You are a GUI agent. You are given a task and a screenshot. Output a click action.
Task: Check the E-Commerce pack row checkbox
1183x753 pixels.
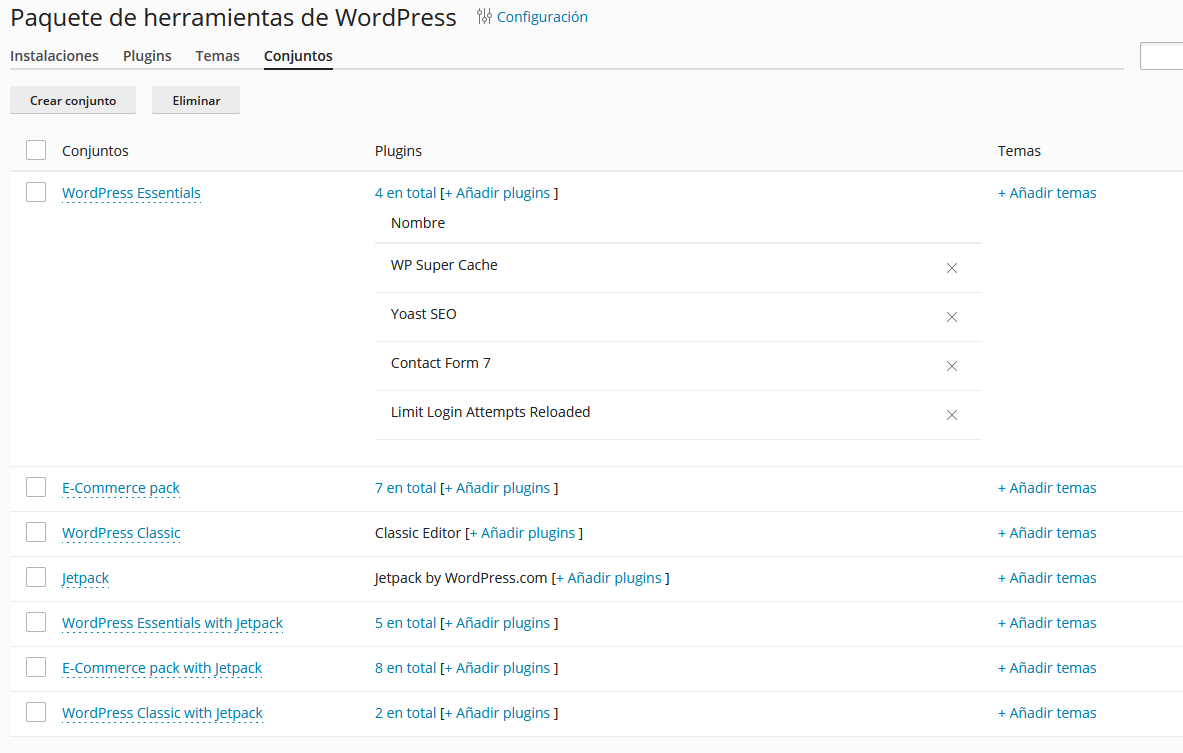pos(35,487)
